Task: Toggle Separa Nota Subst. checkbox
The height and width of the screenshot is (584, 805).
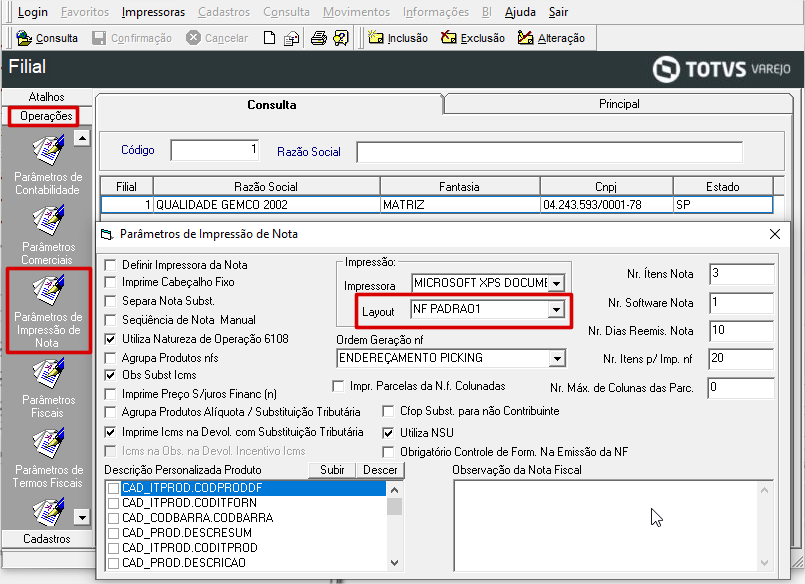Action: coord(110,301)
